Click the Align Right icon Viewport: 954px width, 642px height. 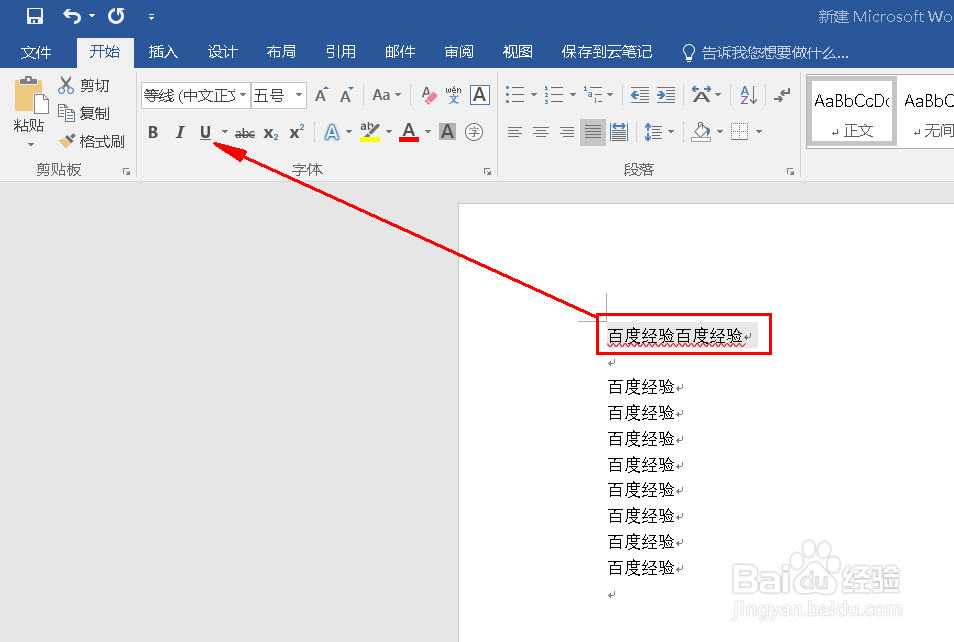pos(566,131)
